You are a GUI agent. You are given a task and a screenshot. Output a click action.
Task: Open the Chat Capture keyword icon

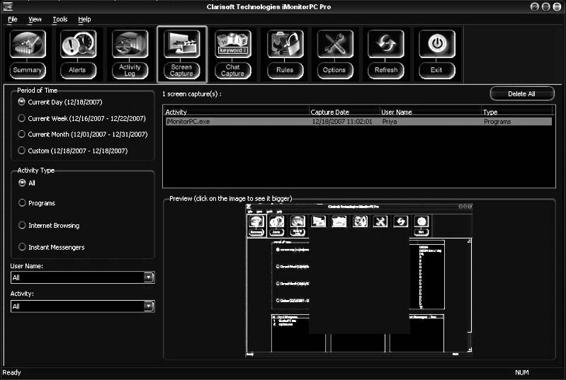point(233,44)
